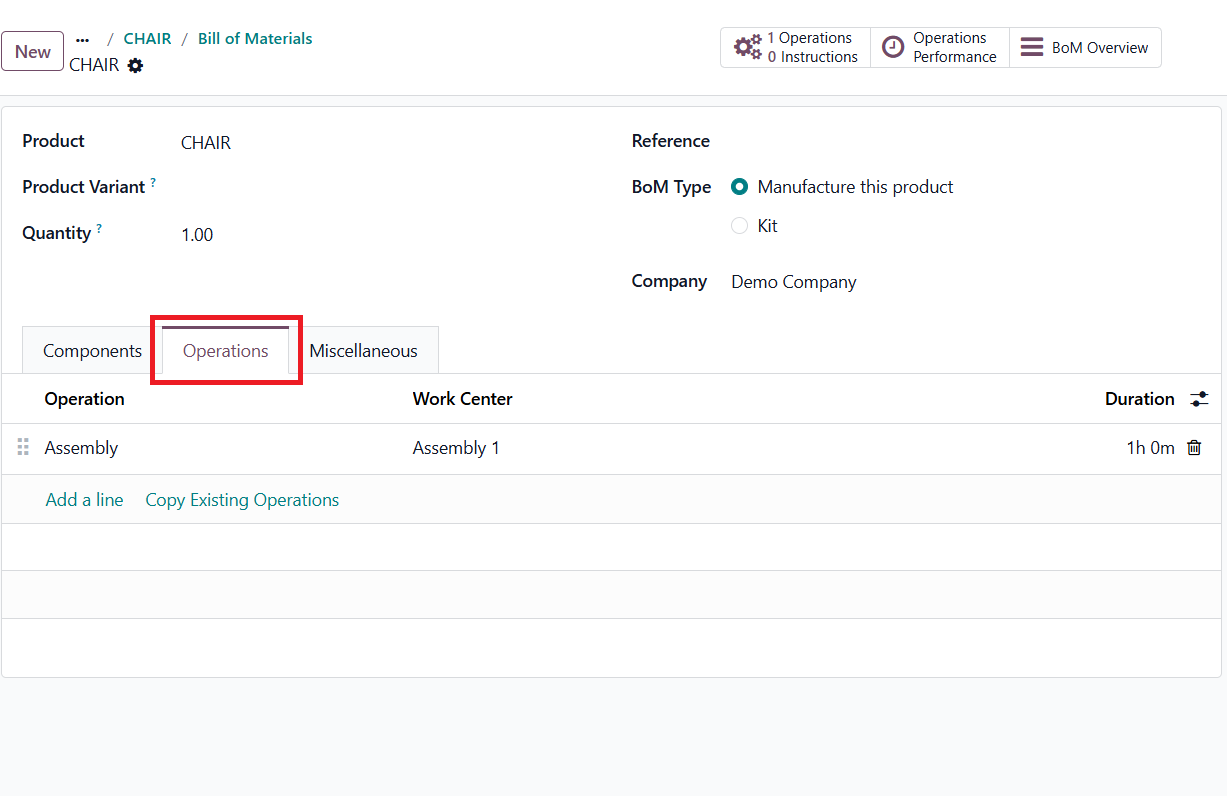Click the gear icon next to CHAIR title
1227x796 pixels.
(x=135, y=66)
